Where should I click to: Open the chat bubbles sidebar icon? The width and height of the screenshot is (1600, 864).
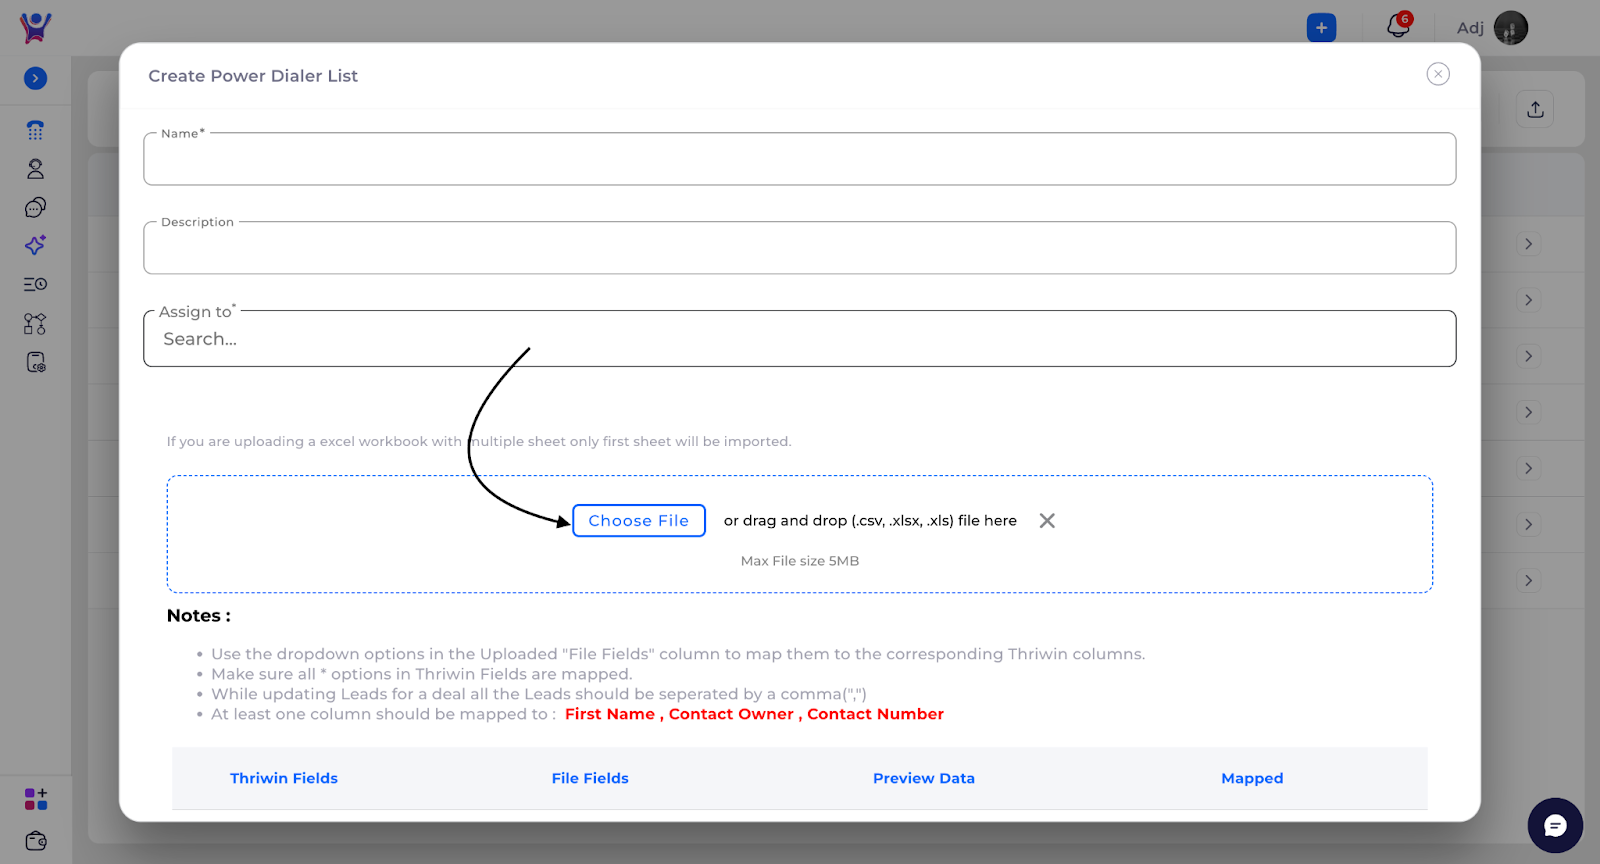pyautogui.click(x=35, y=207)
